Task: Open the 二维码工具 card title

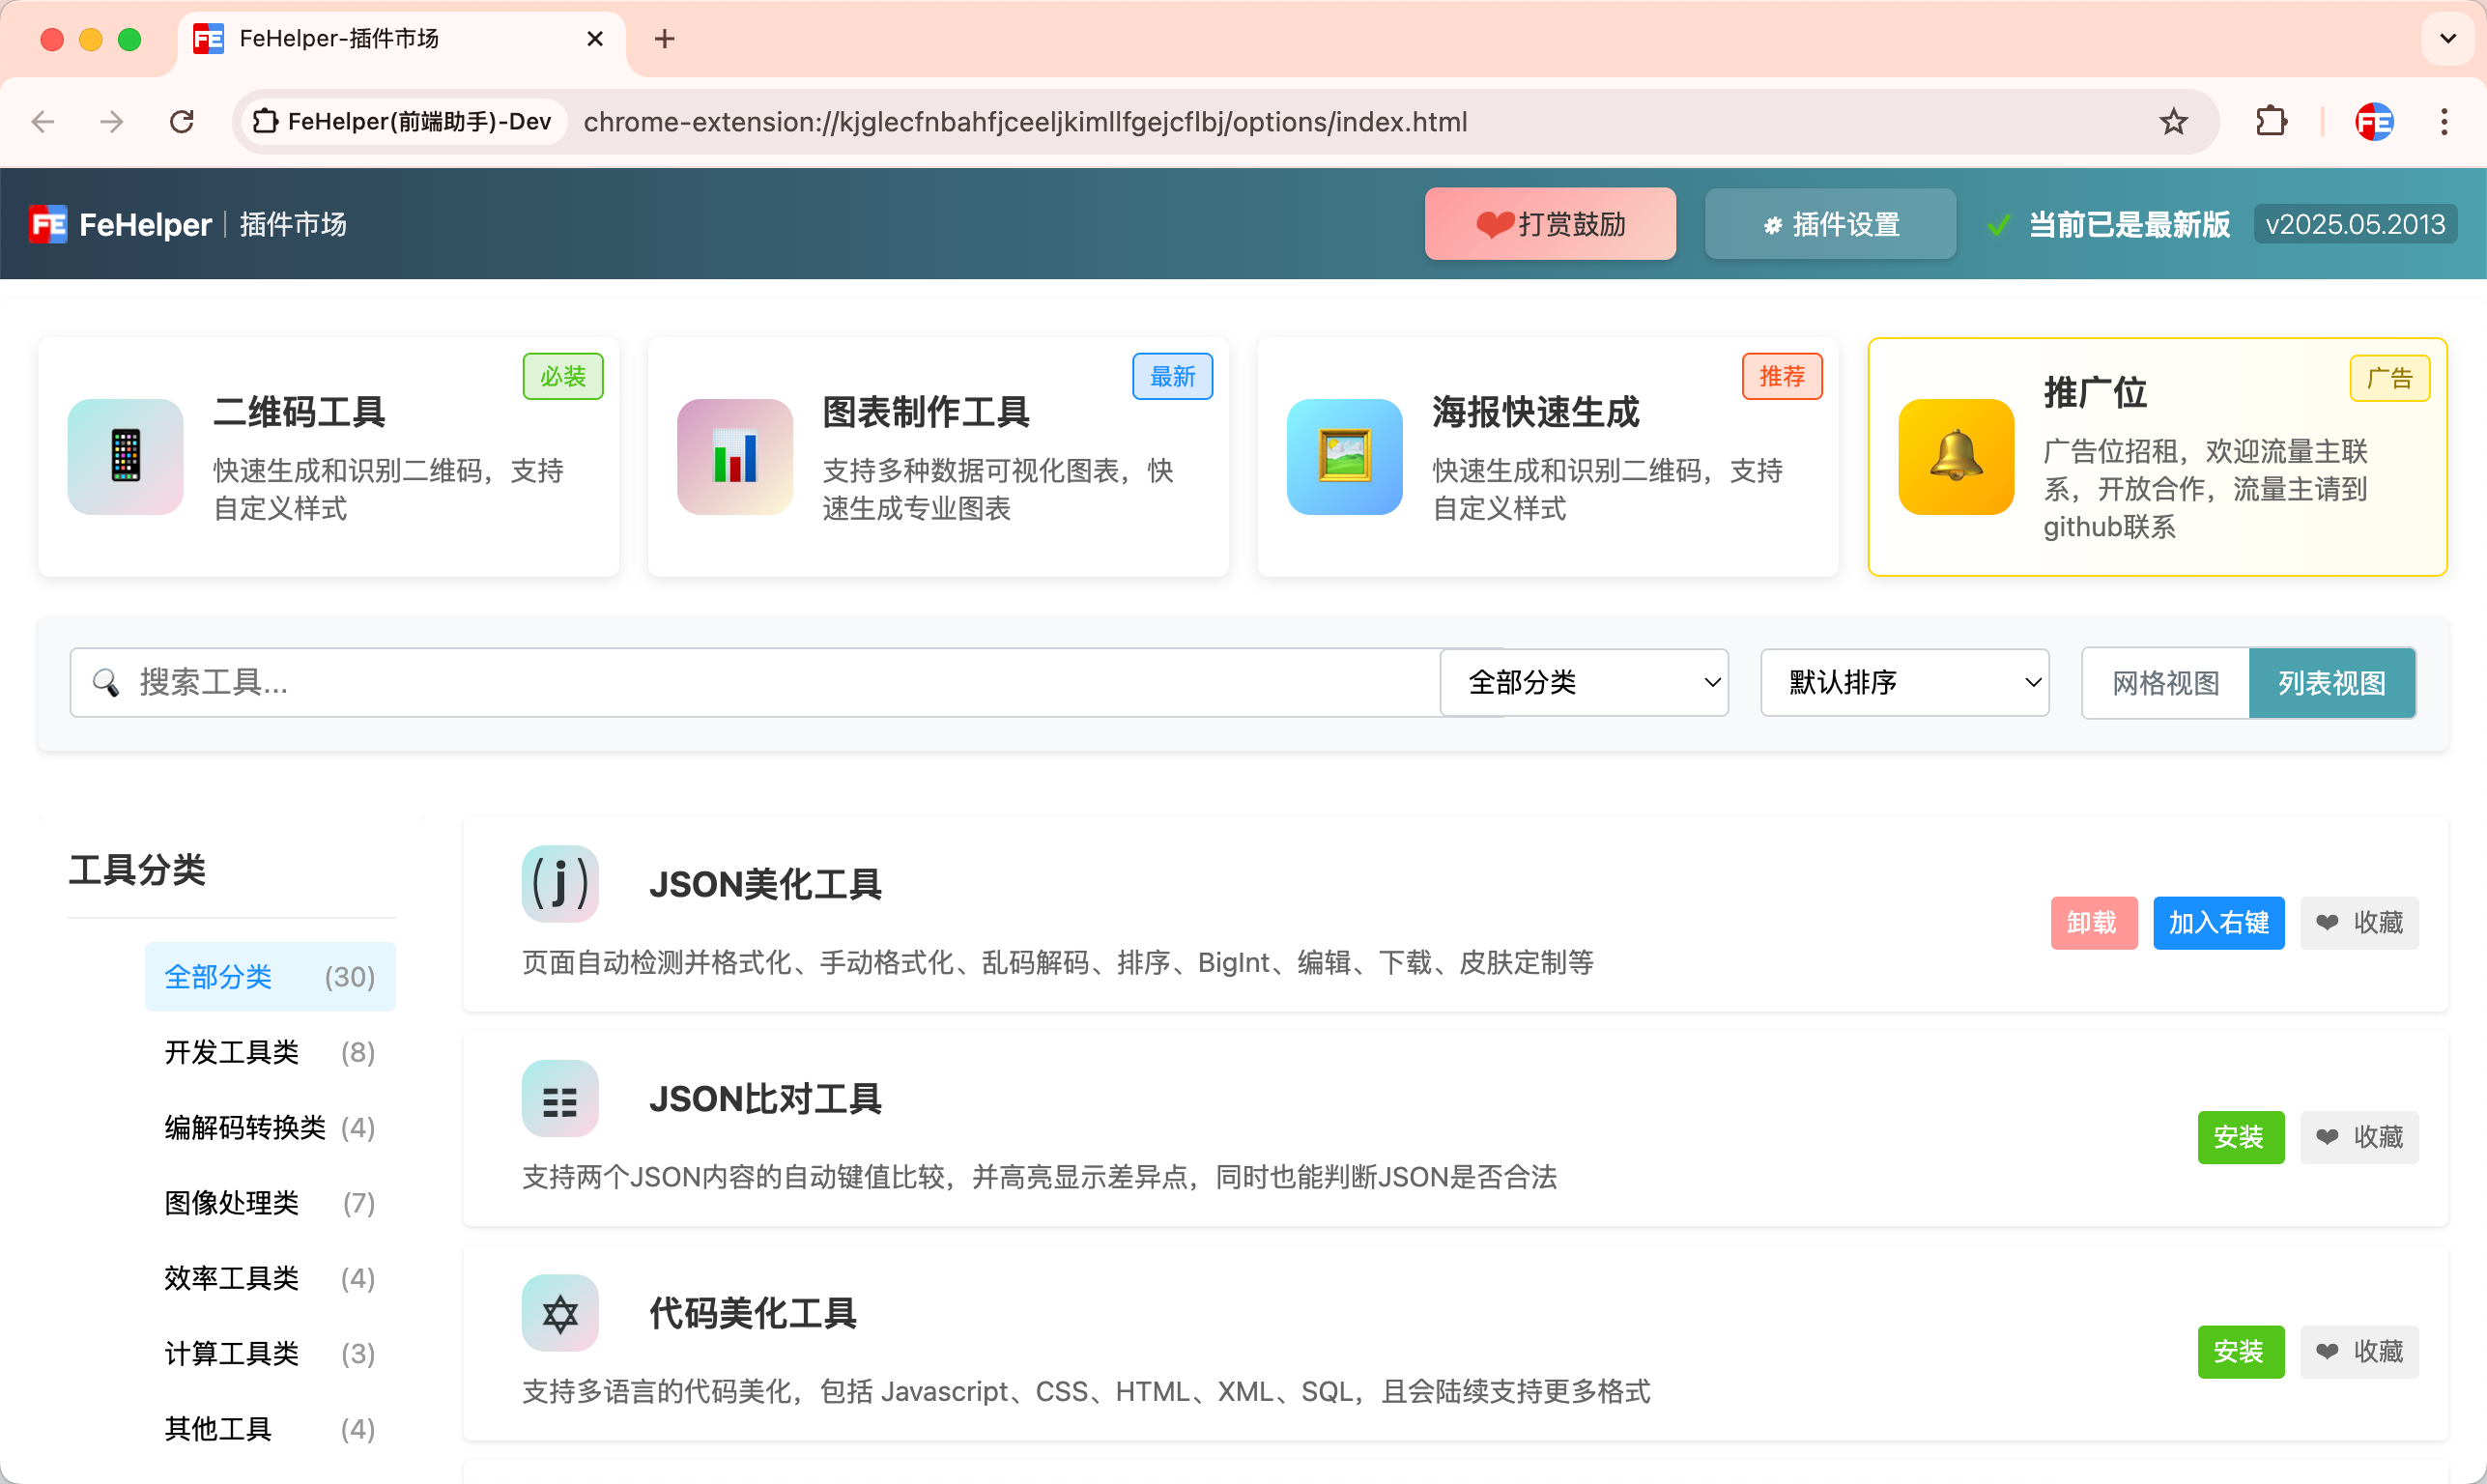Action: [x=299, y=411]
